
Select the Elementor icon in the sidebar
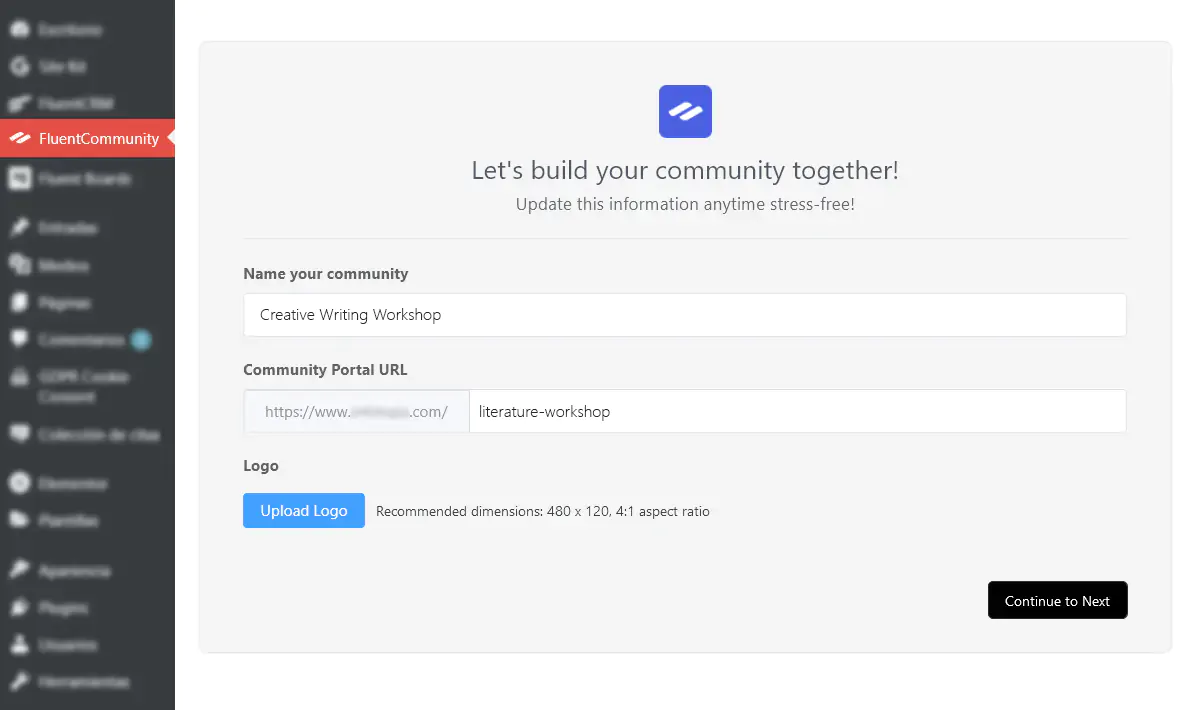pyautogui.click(x=20, y=483)
